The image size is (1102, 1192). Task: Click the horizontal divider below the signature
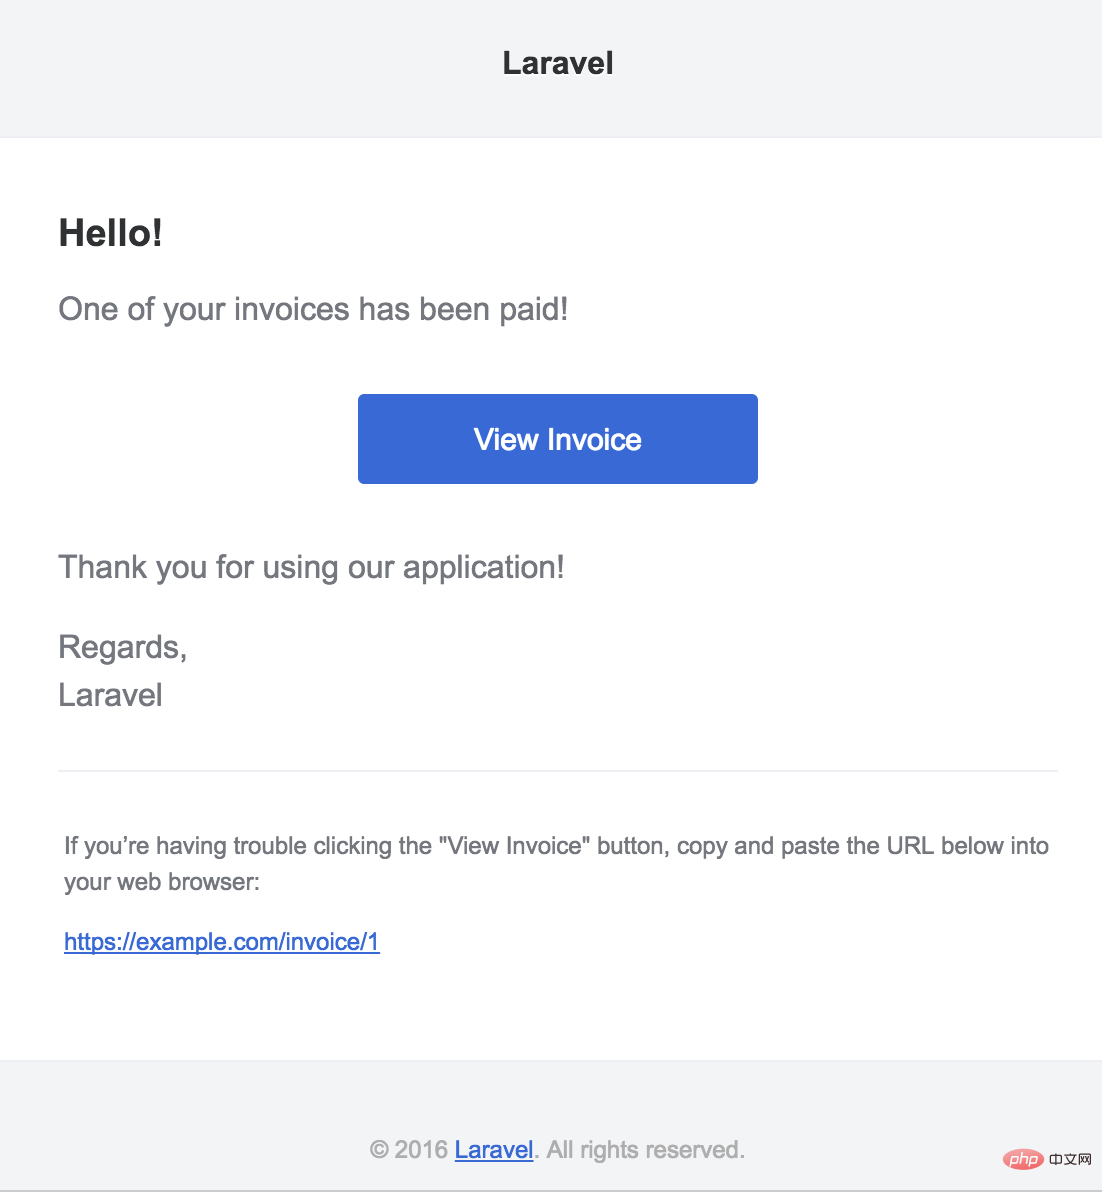[x=558, y=771]
